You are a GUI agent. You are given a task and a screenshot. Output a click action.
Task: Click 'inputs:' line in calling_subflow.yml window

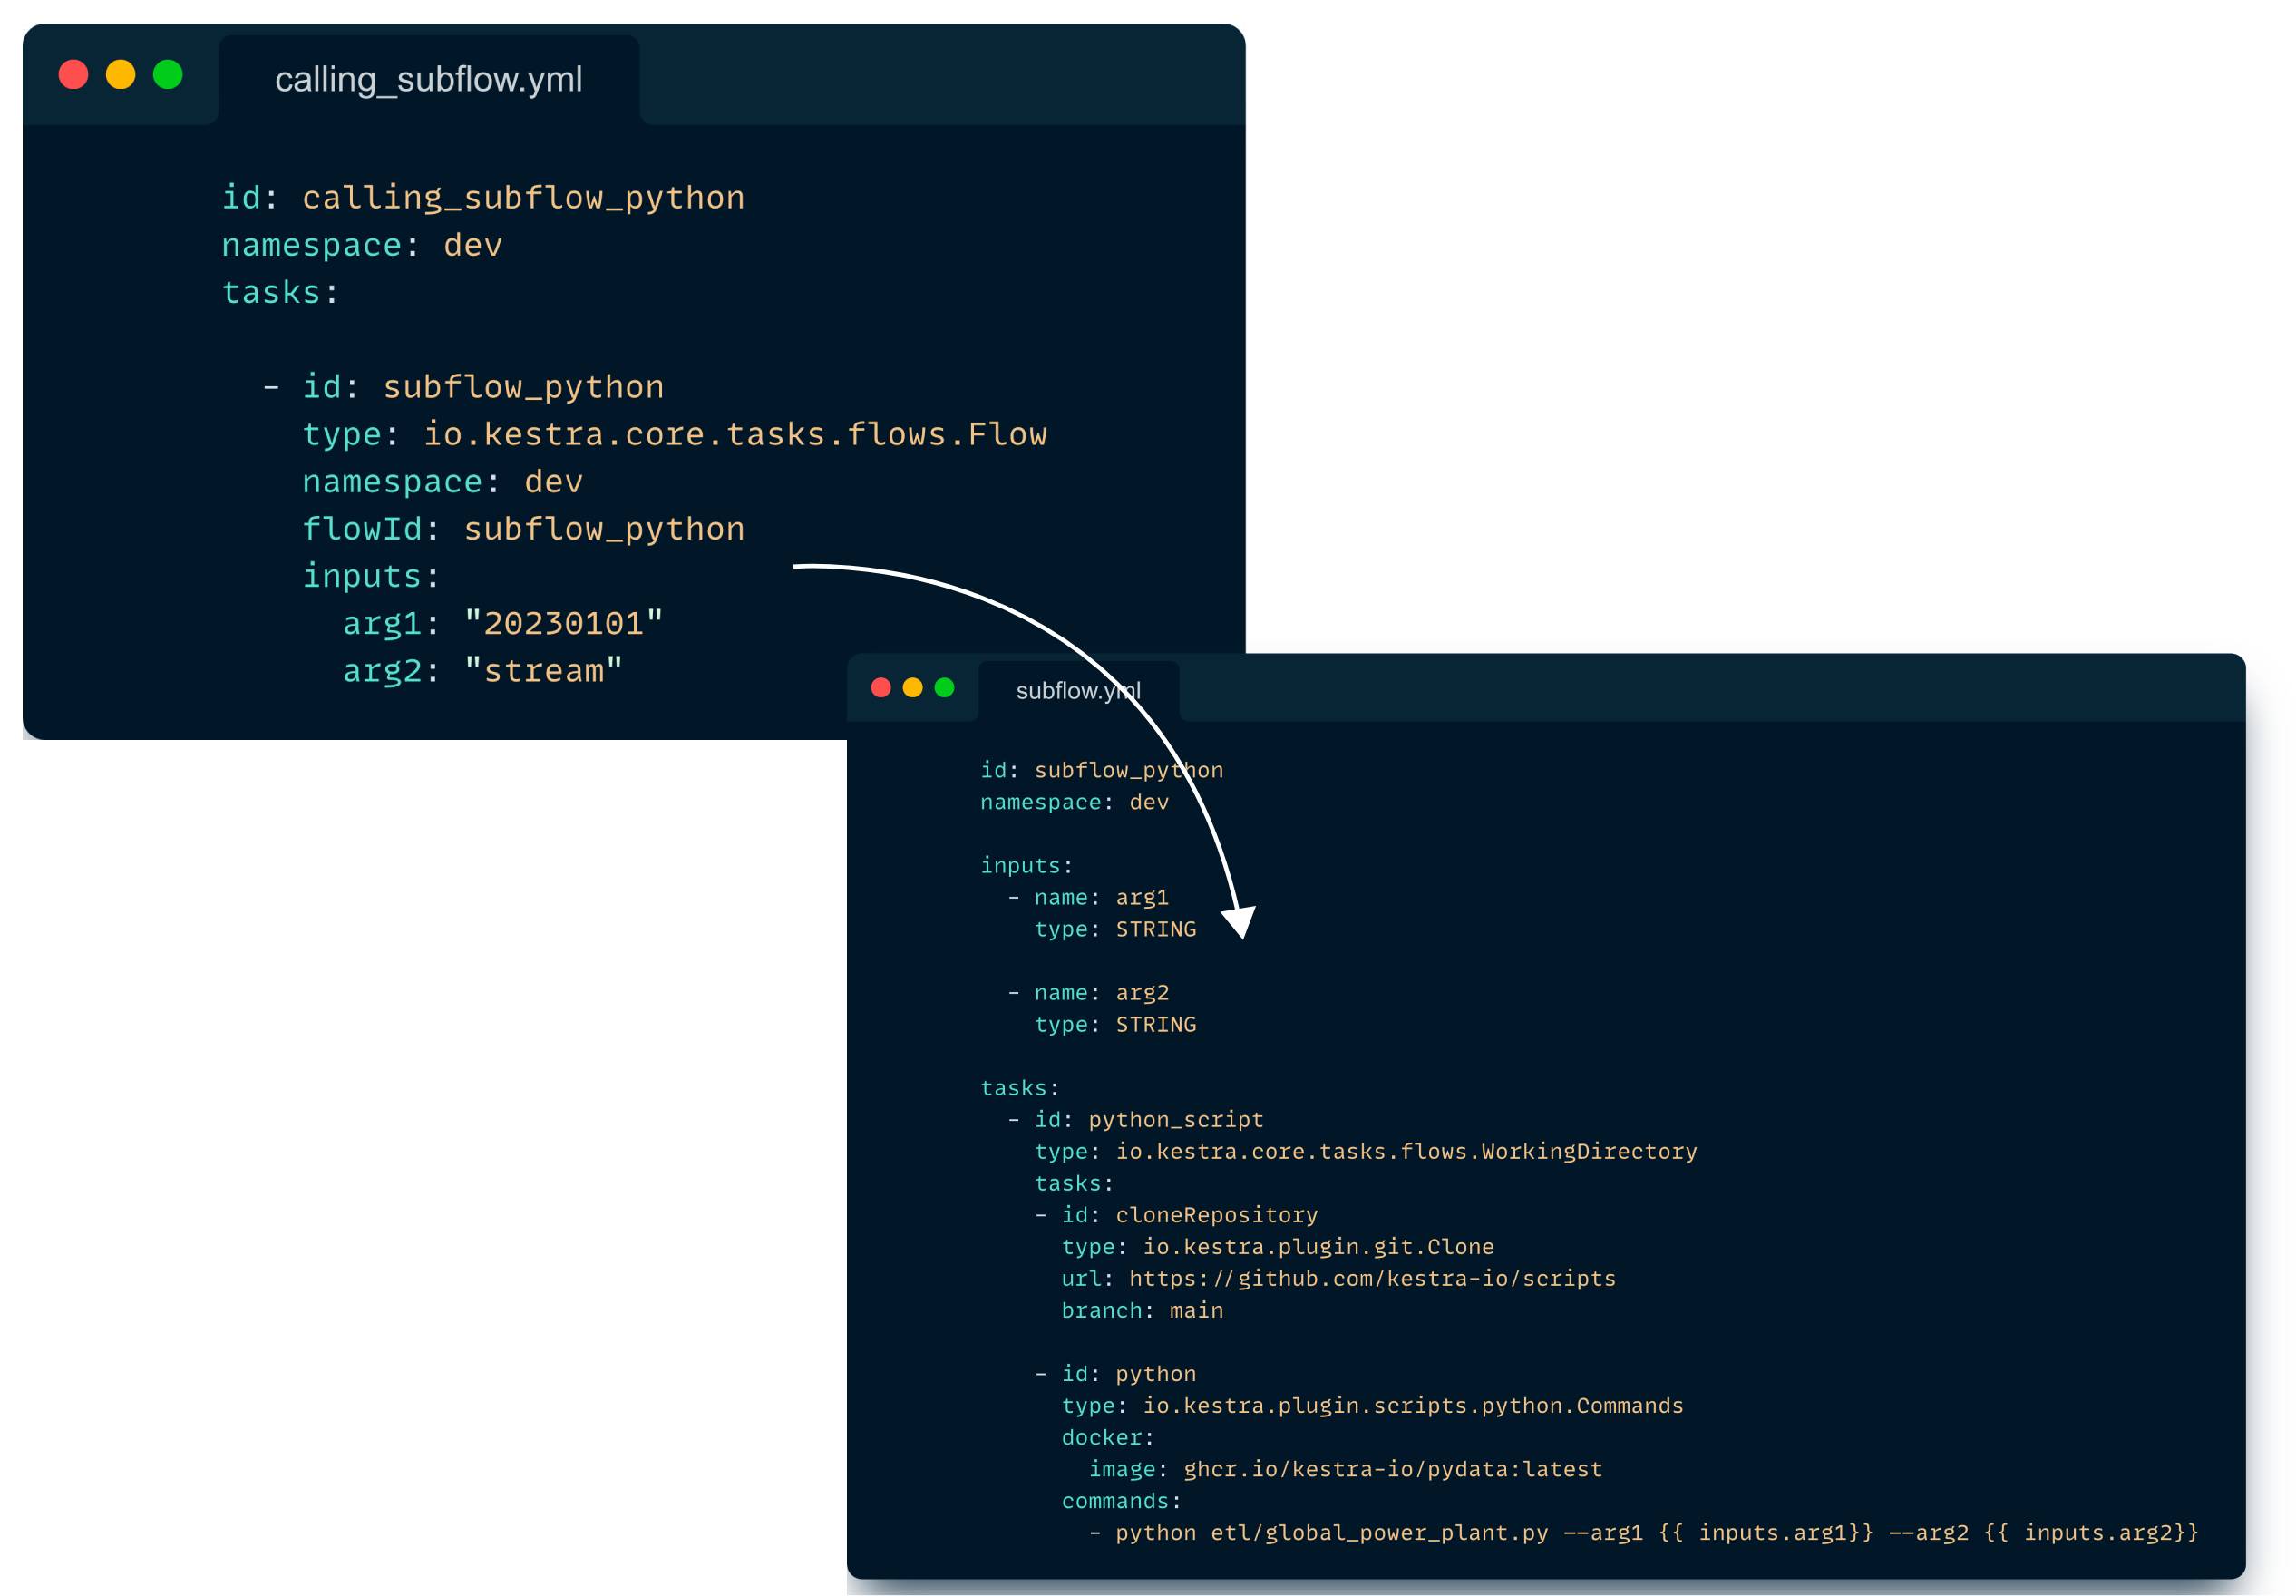(371, 576)
